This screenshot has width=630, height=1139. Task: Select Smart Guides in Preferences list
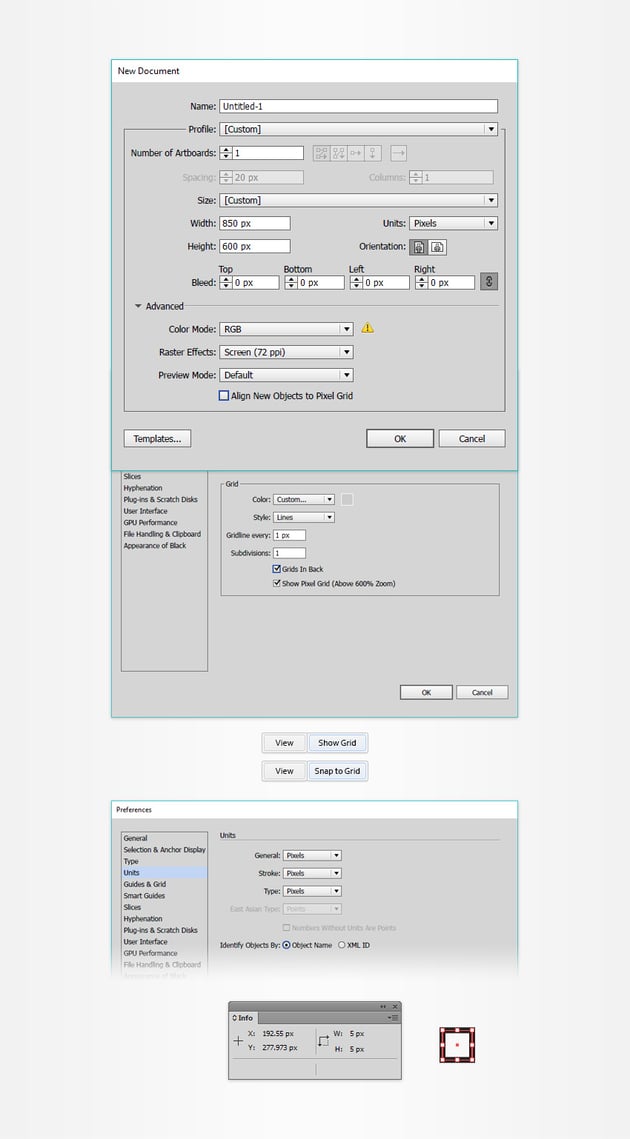pyautogui.click(x=144, y=896)
